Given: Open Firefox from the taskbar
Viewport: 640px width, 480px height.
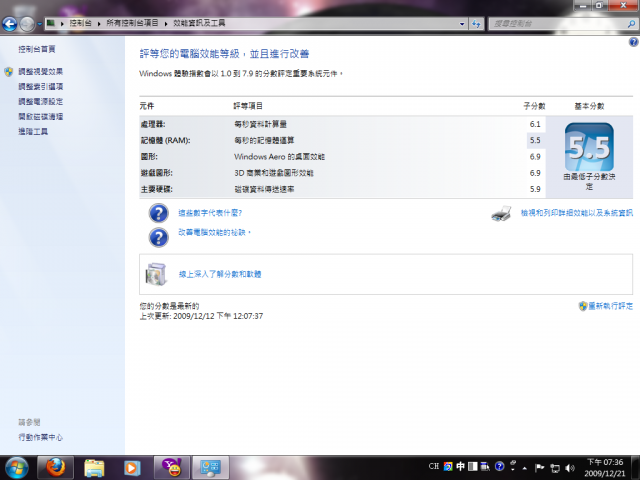Looking at the screenshot, I should pos(56,467).
